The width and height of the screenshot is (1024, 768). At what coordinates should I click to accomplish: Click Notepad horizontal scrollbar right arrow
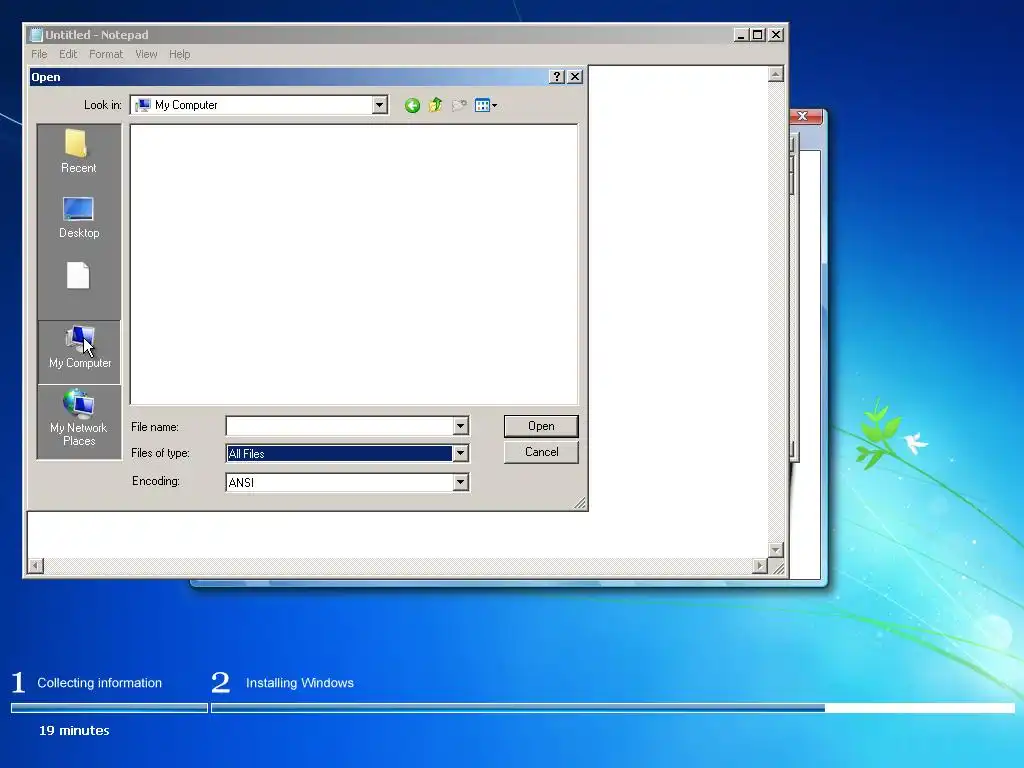tap(760, 566)
